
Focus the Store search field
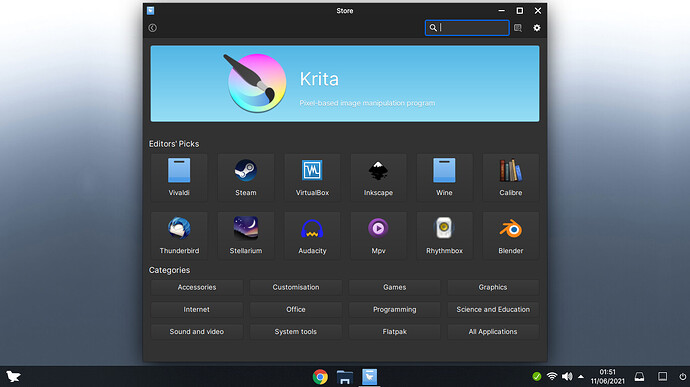pos(467,28)
